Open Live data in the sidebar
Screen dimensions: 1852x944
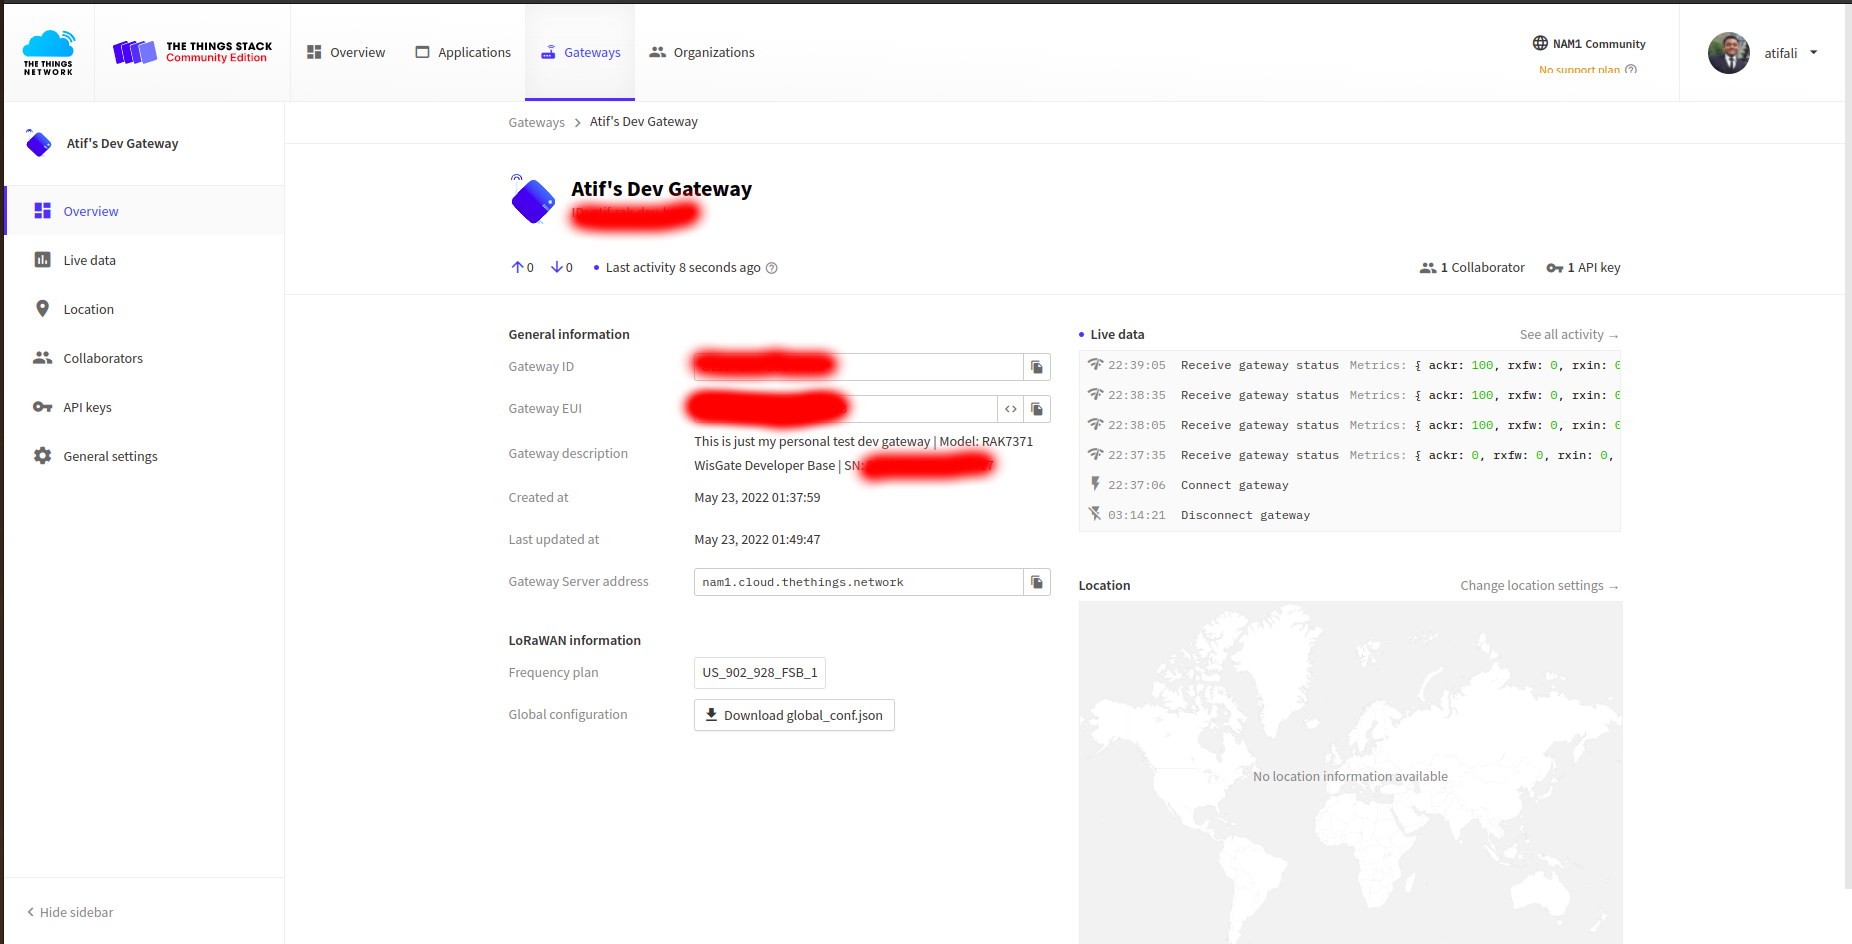[x=144, y=260]
